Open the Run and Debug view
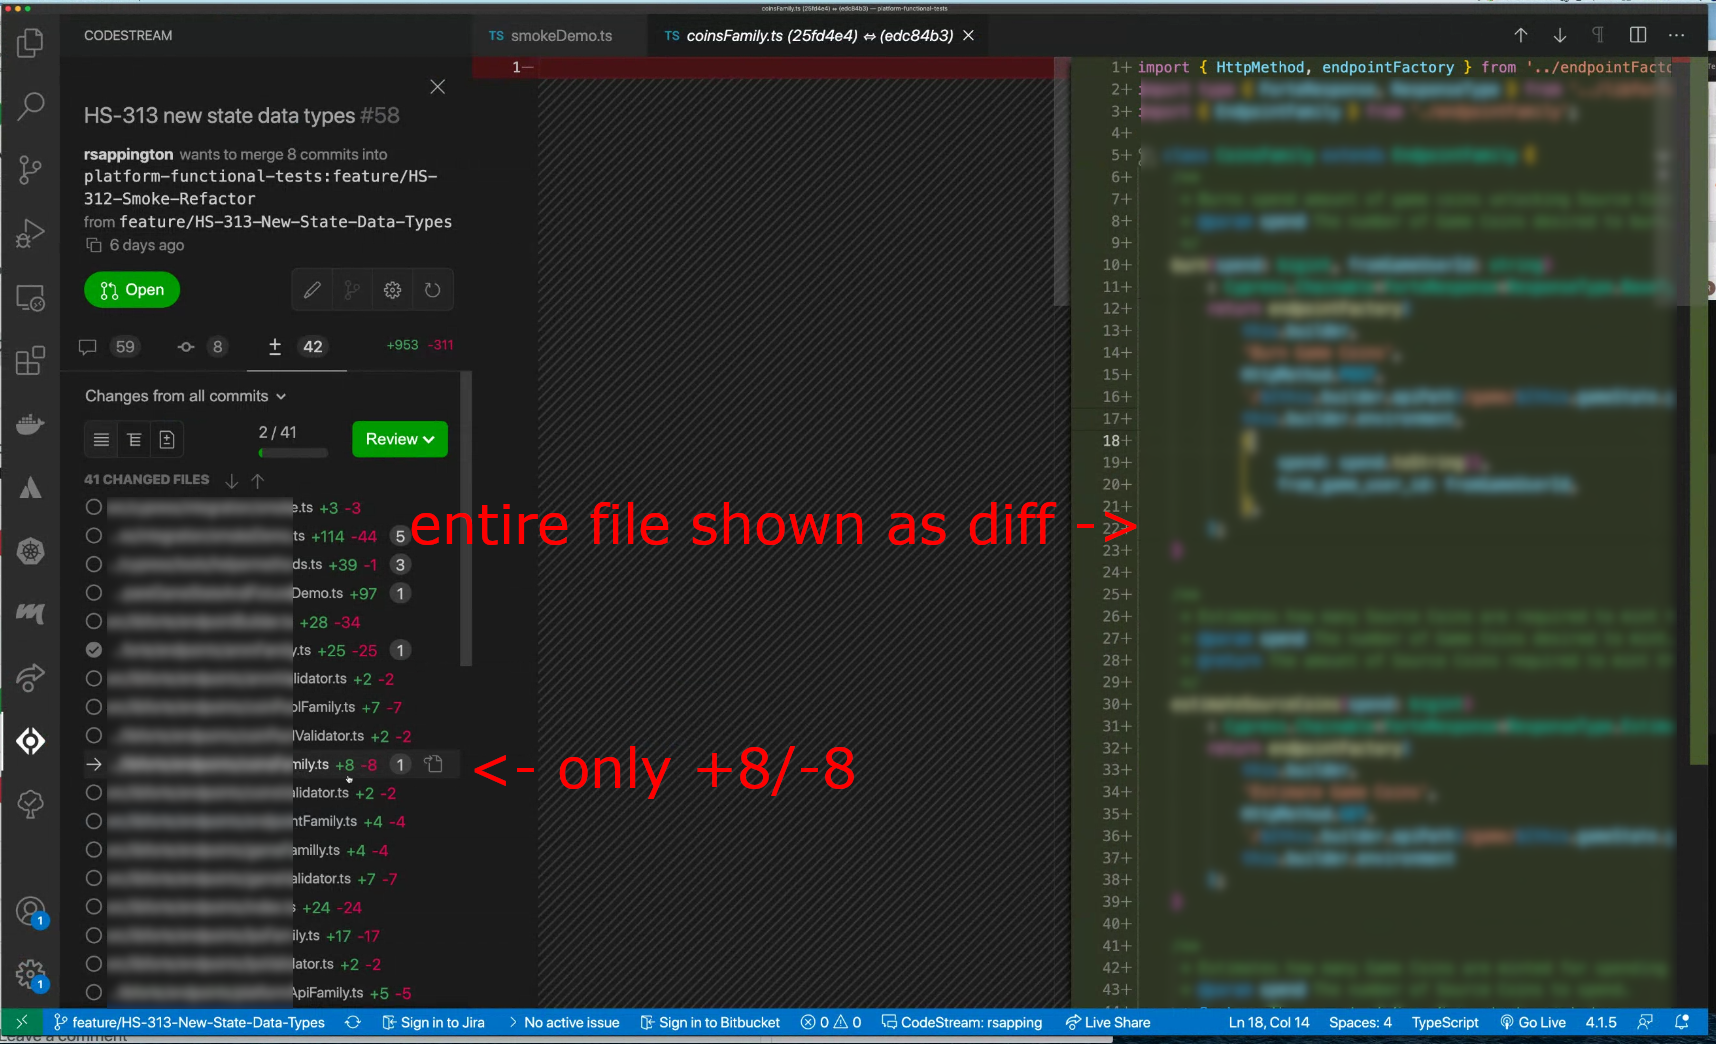This screenshot has height=1044, width=1716. coord(30,233)
